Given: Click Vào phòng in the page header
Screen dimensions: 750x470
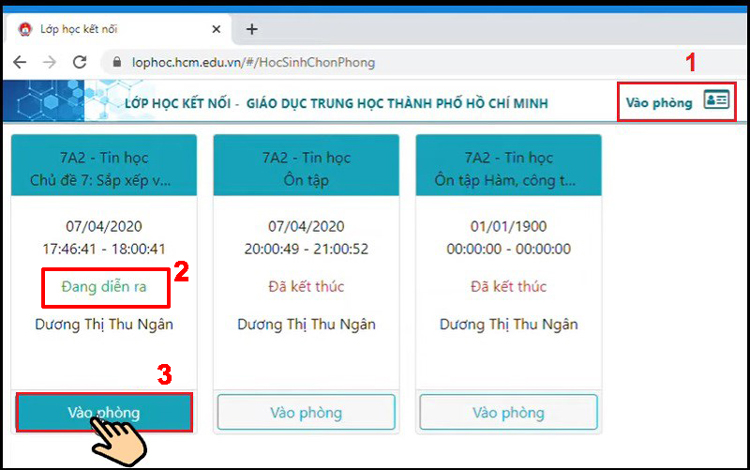Looking at the screenshot, I should (659, 103).
